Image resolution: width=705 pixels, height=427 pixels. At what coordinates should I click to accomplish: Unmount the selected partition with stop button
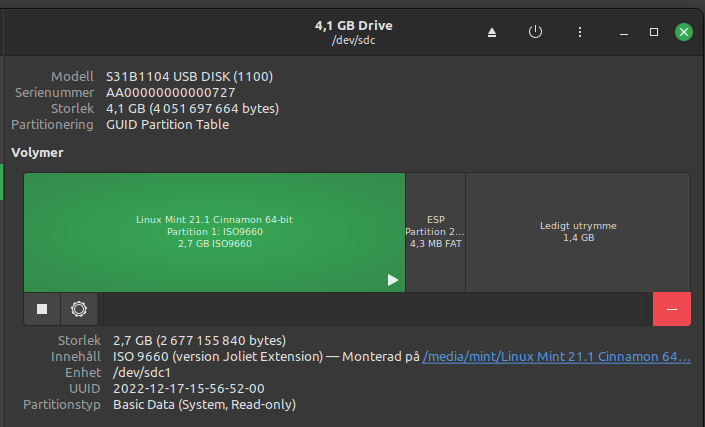pyautogui.click(x=42, y=309)
